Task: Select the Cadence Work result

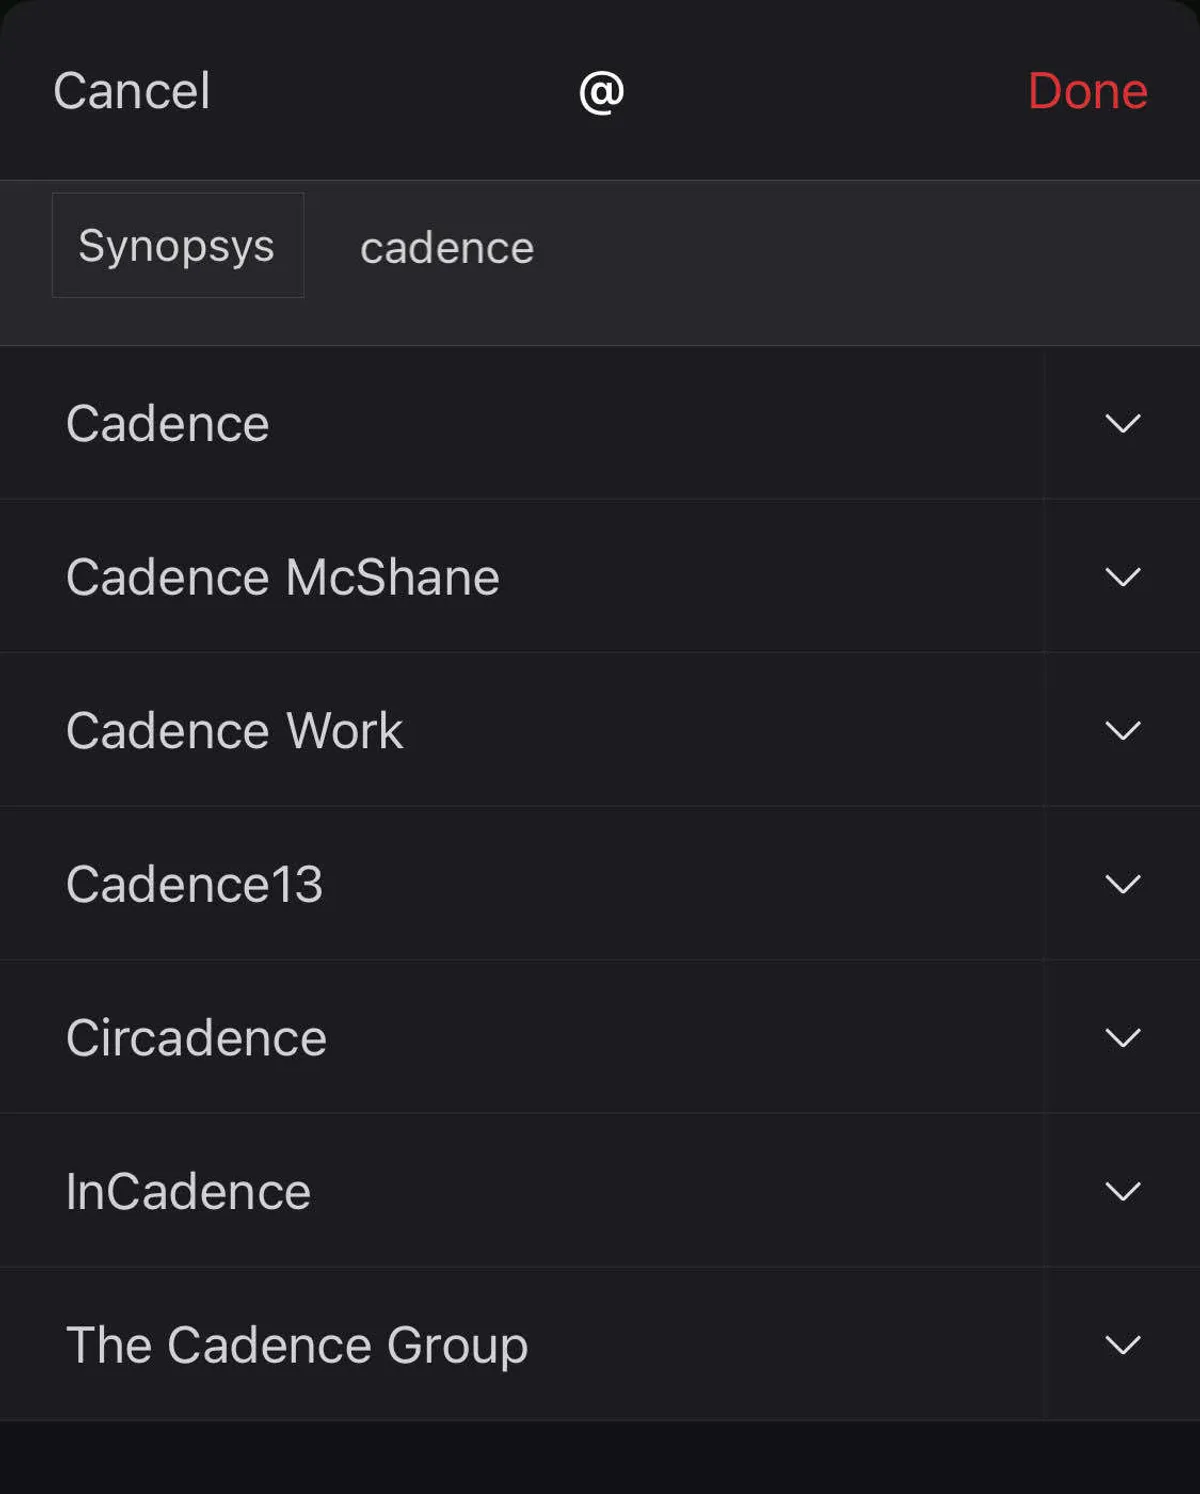Action: coord(234,731)
